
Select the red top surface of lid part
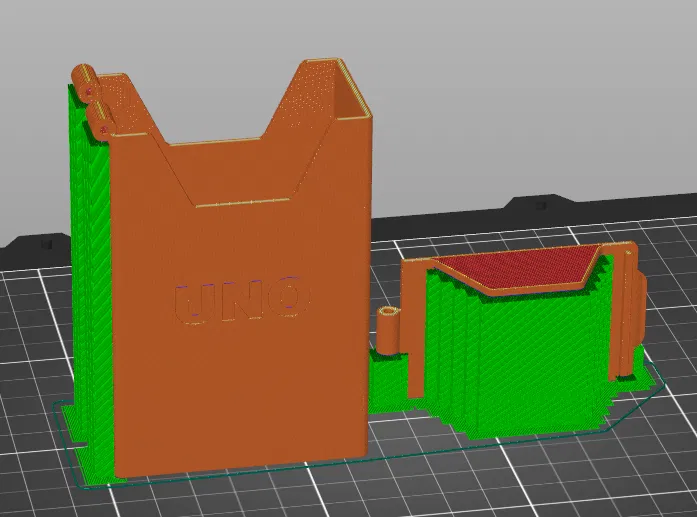coord(517,267)
